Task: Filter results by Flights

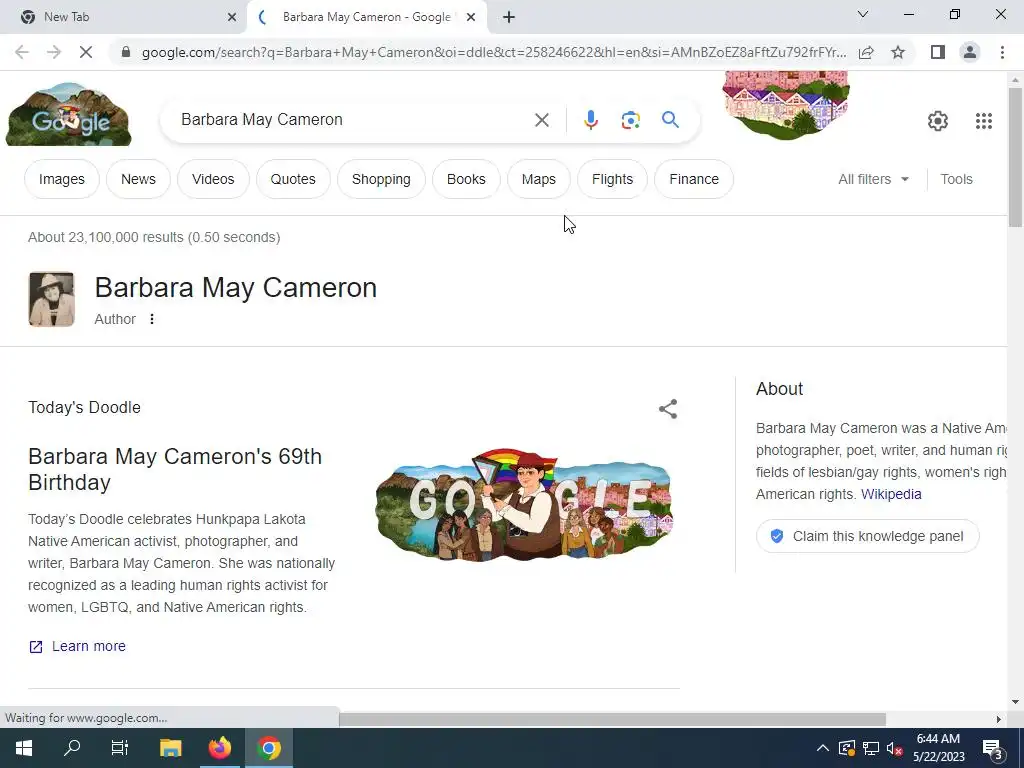Action: 612,179
